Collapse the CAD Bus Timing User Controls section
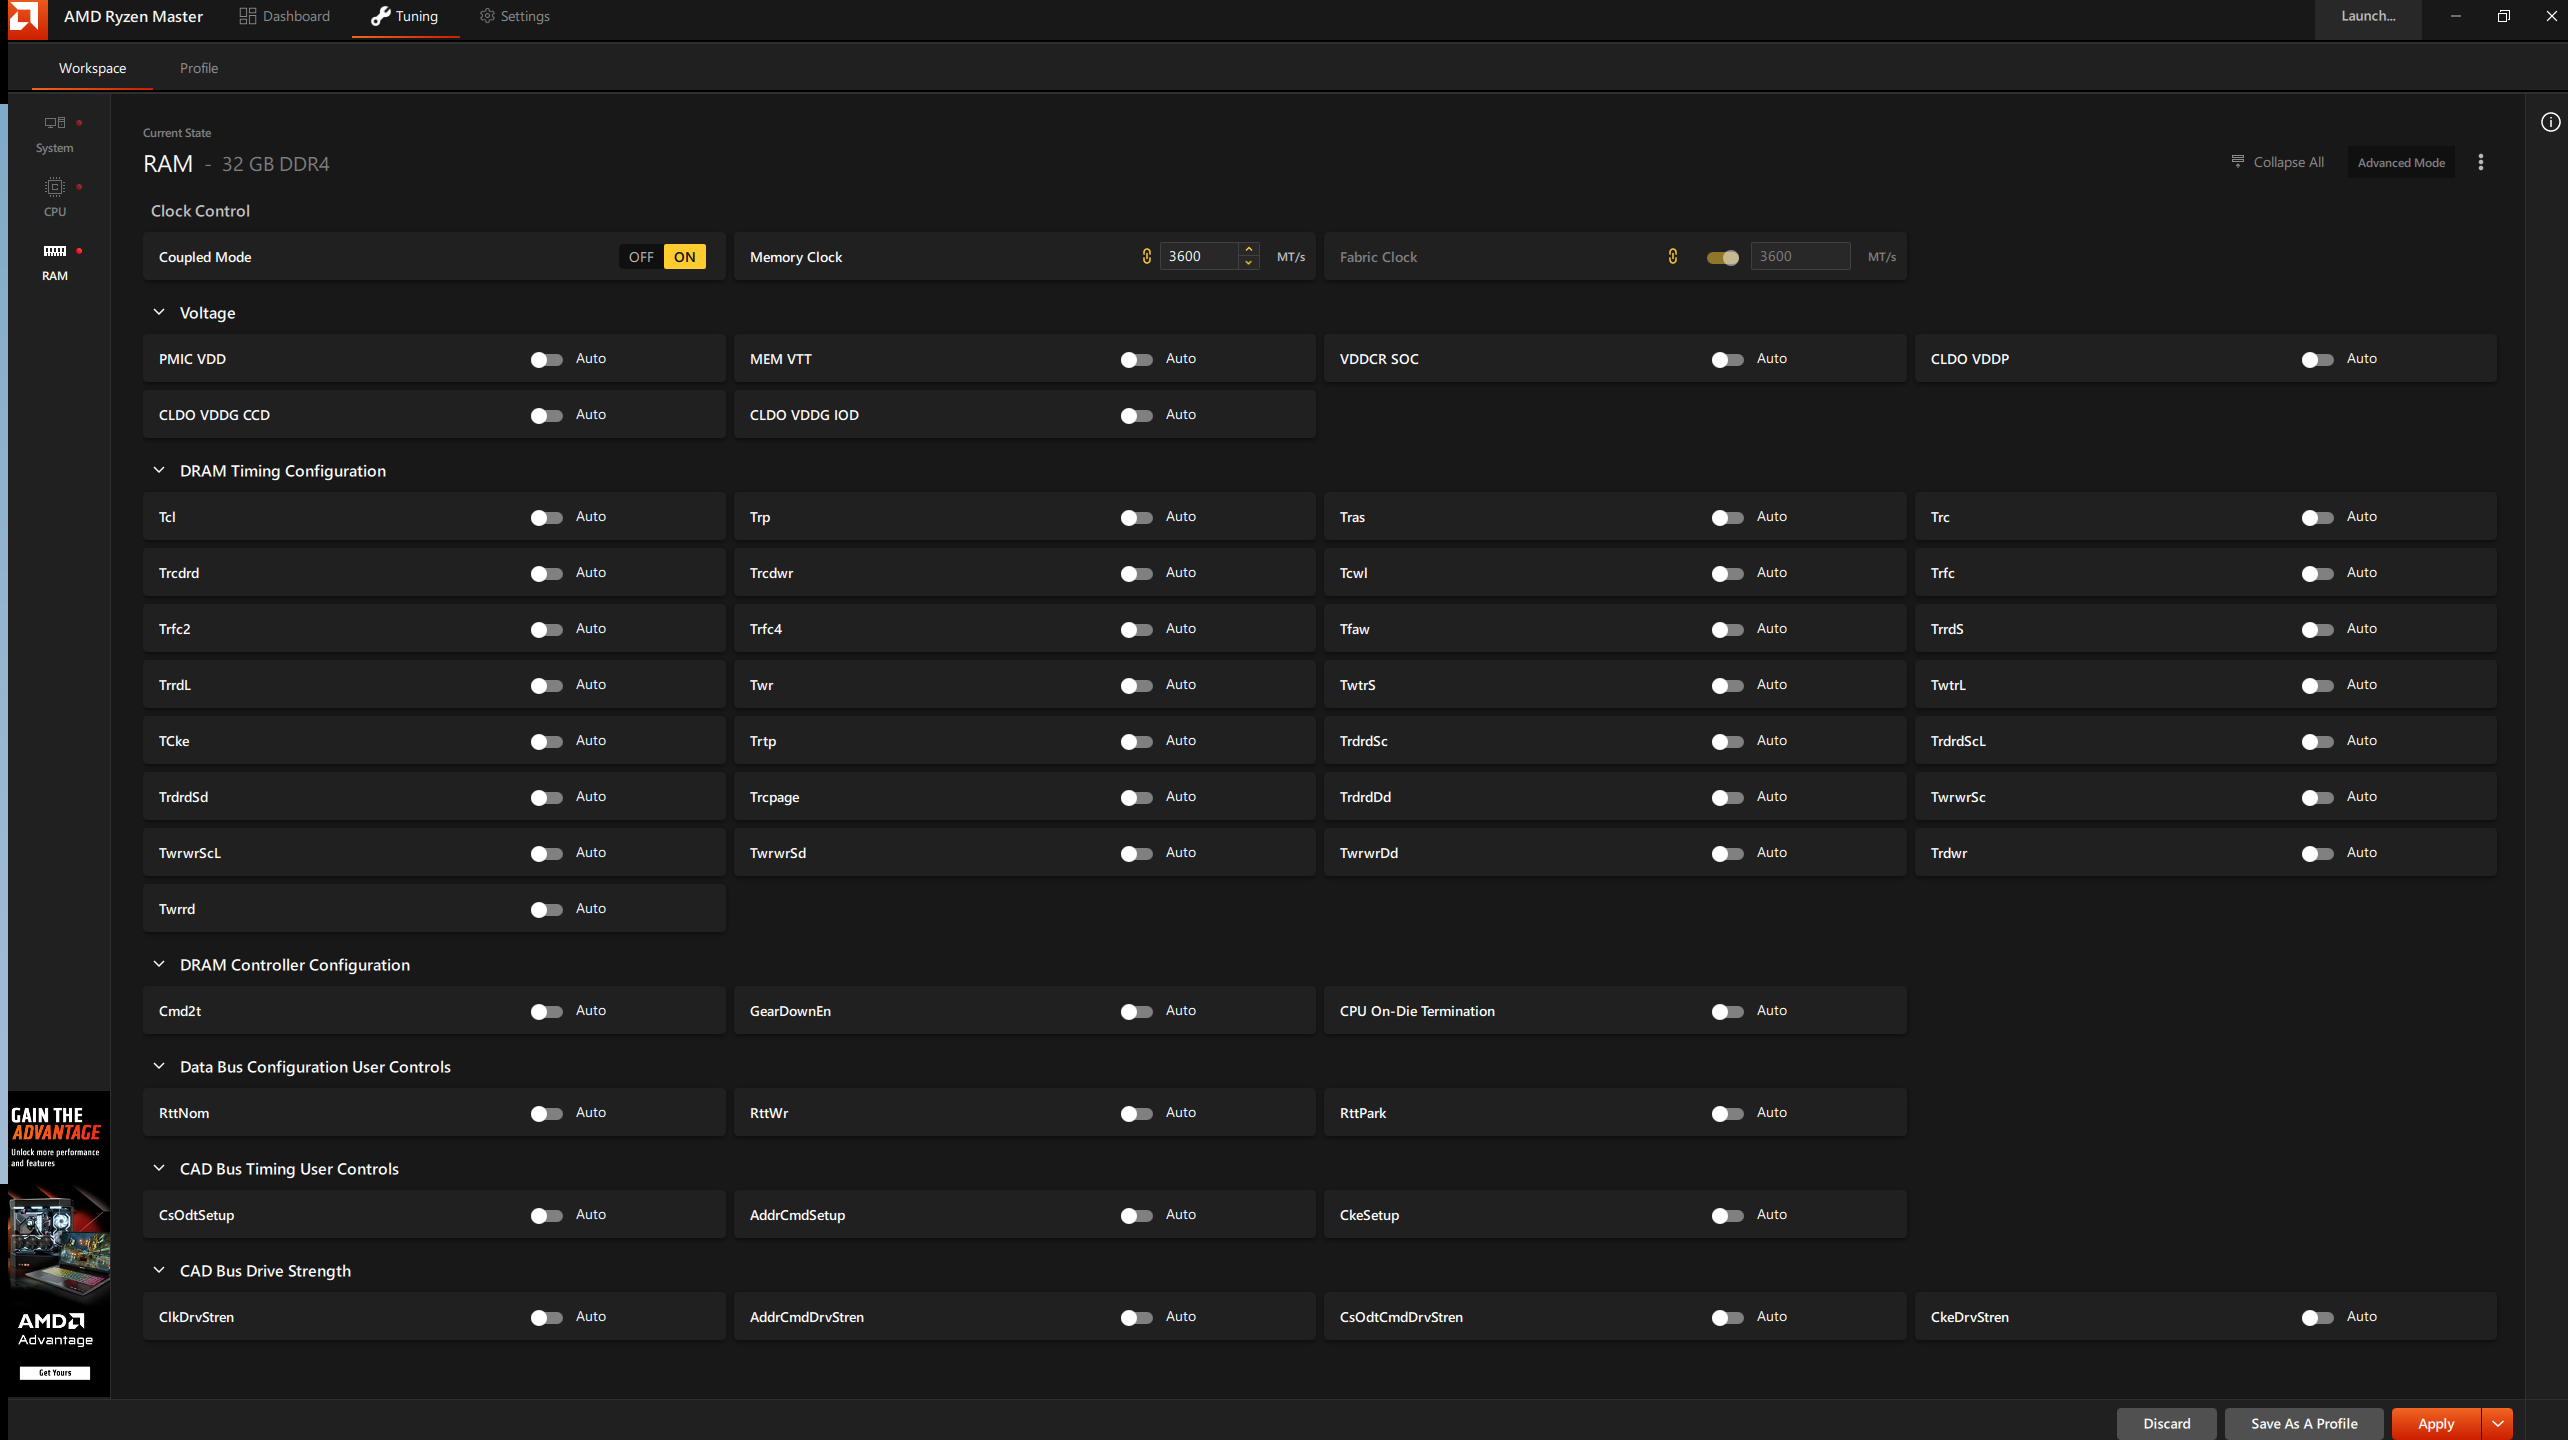This screenshot has height=1440, width=2568. [159, 1168]
